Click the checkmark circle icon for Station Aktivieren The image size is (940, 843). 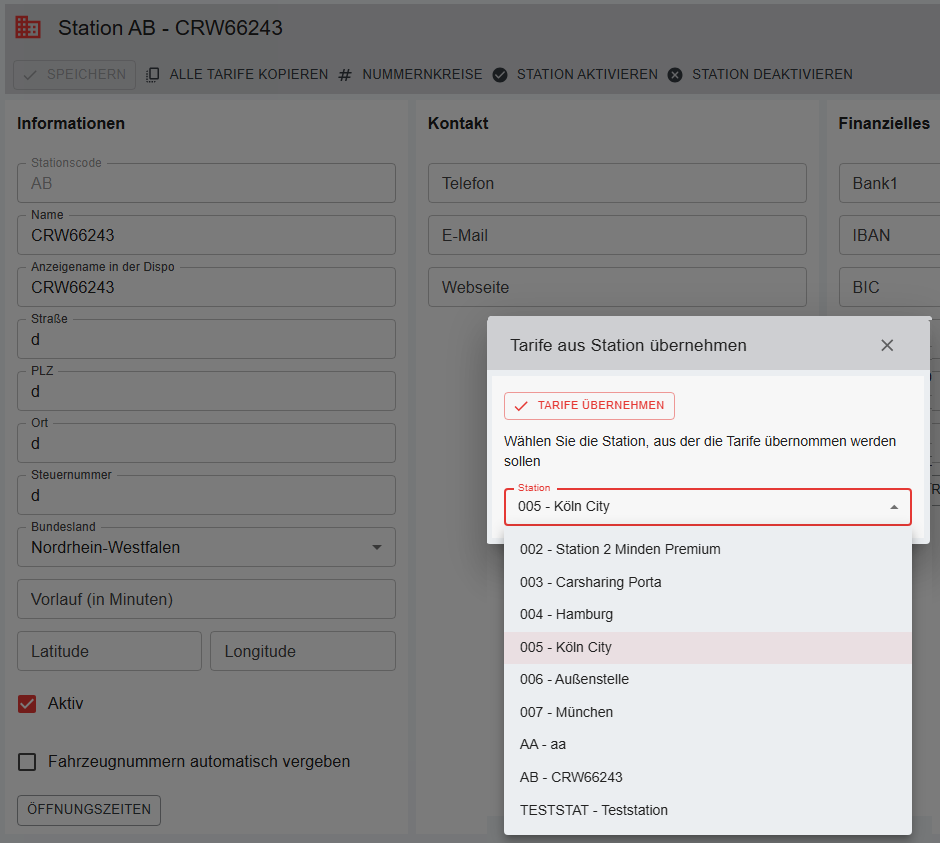pyautogui.click(x=500, y=75)
